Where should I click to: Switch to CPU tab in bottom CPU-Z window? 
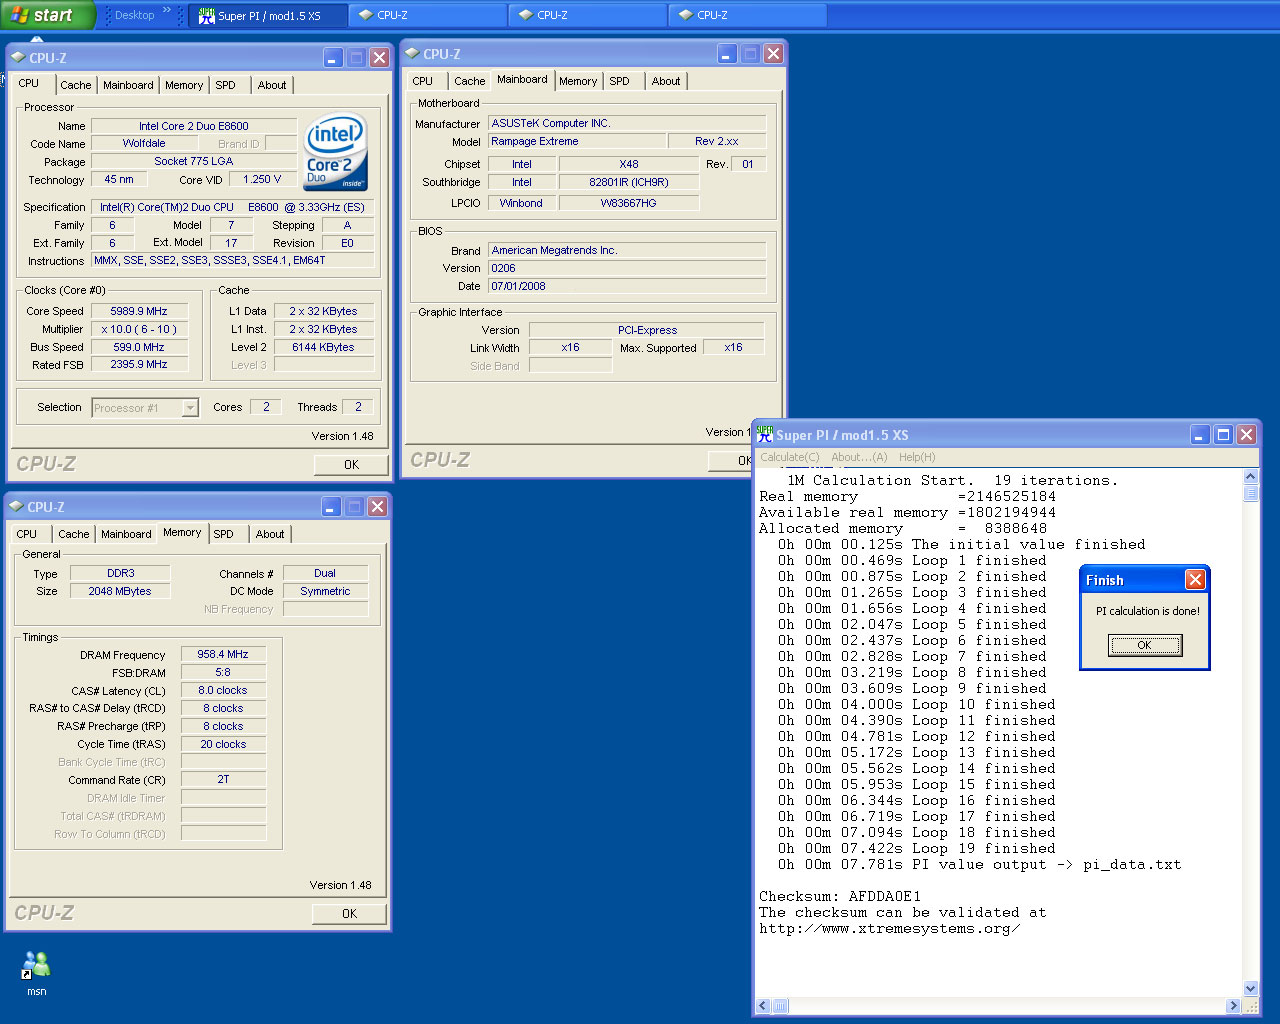pyautogui.click(x=27, y=535)
